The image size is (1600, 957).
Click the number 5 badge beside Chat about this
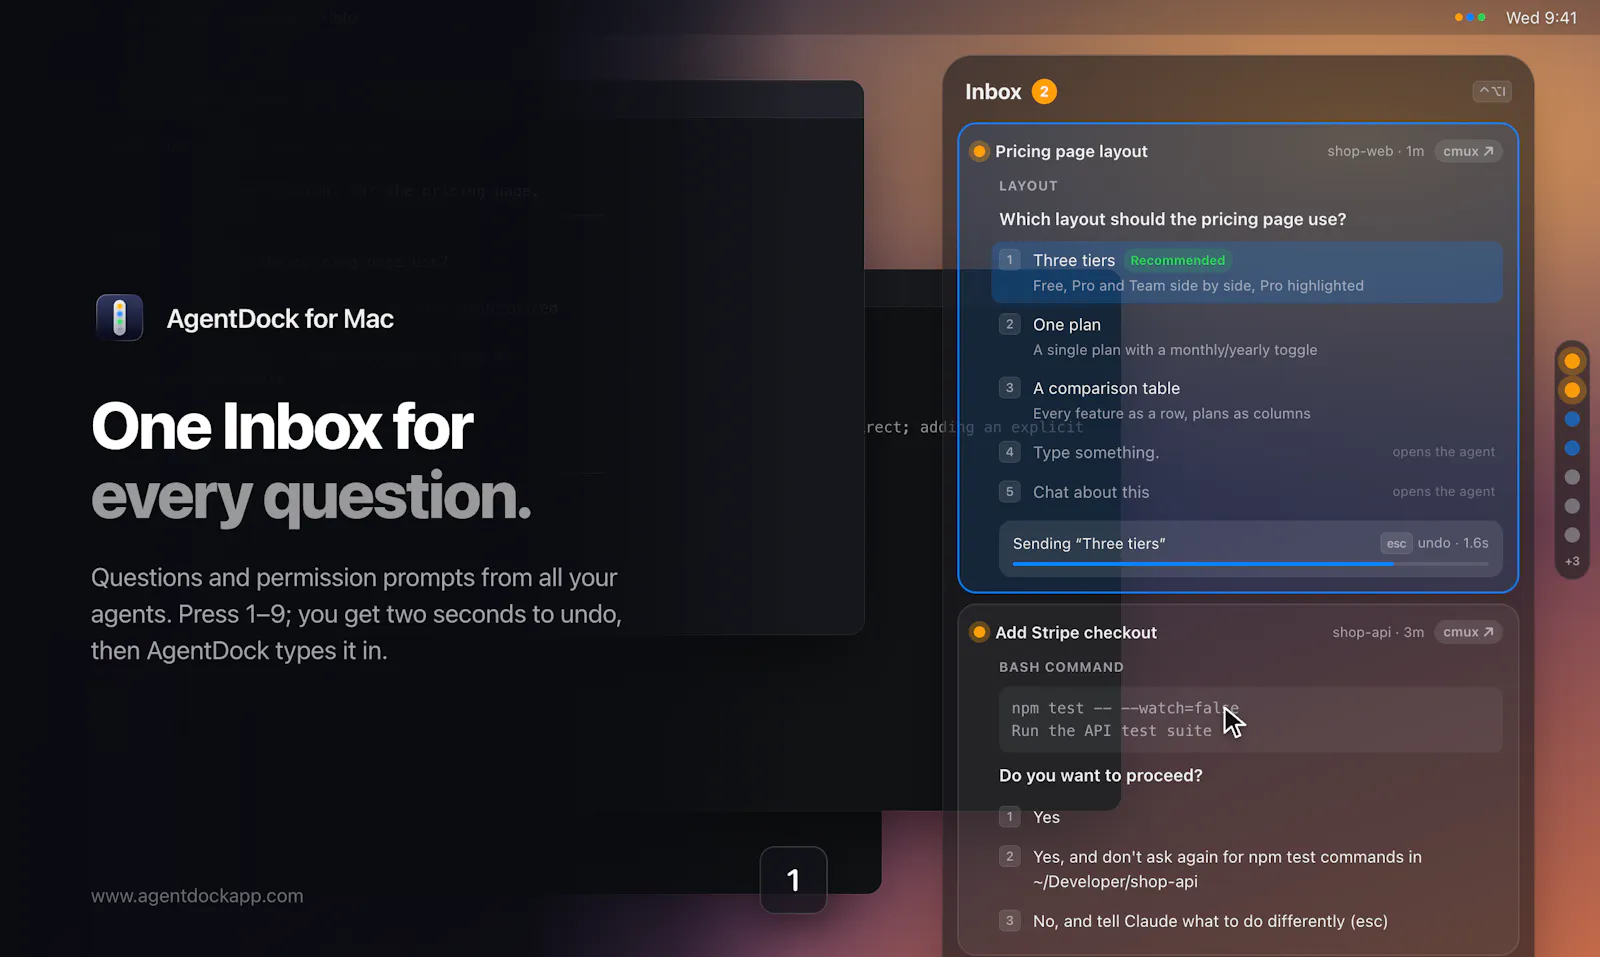pos(1010,492)
